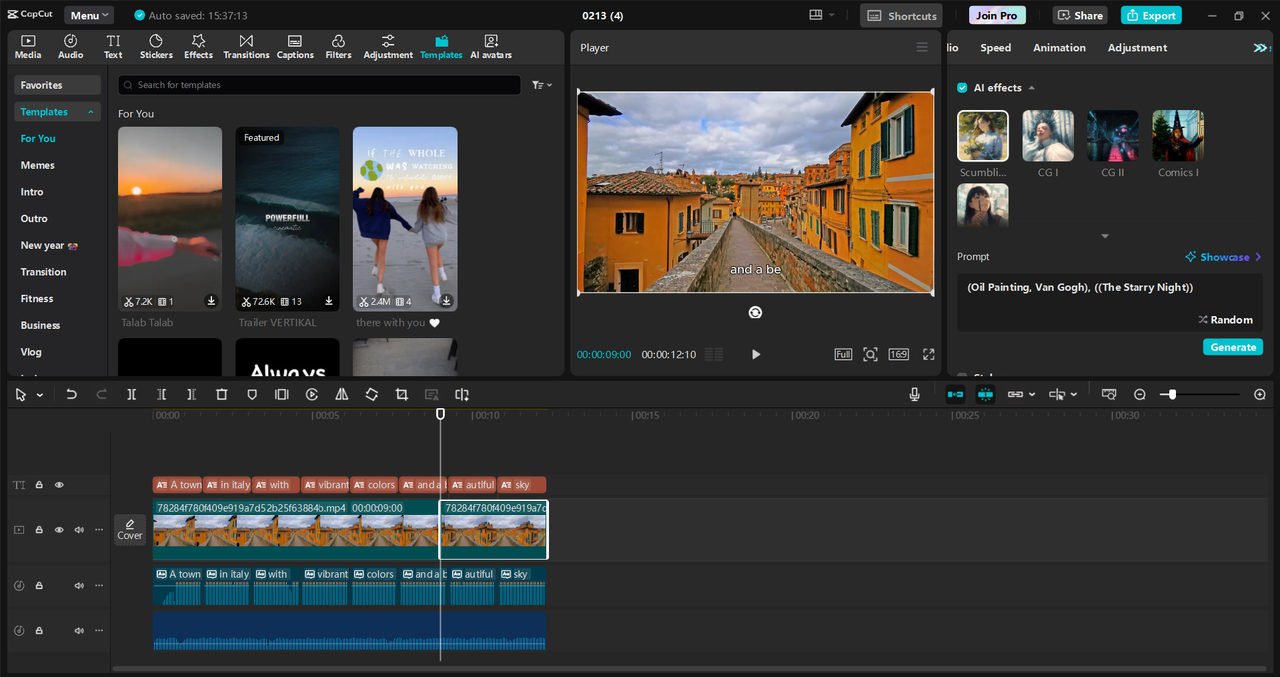
Task: Click the player hamburger menu icon
Action: click(922, 47)
